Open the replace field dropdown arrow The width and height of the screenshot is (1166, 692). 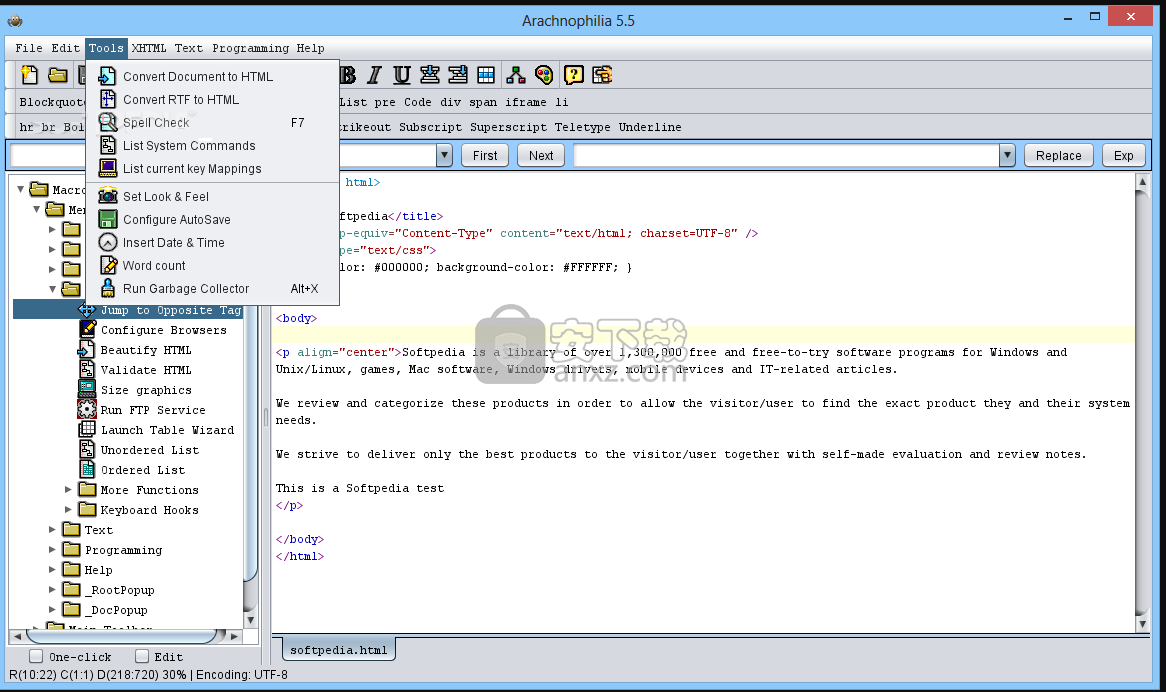pyautogui.click(x=1007, y=155)
